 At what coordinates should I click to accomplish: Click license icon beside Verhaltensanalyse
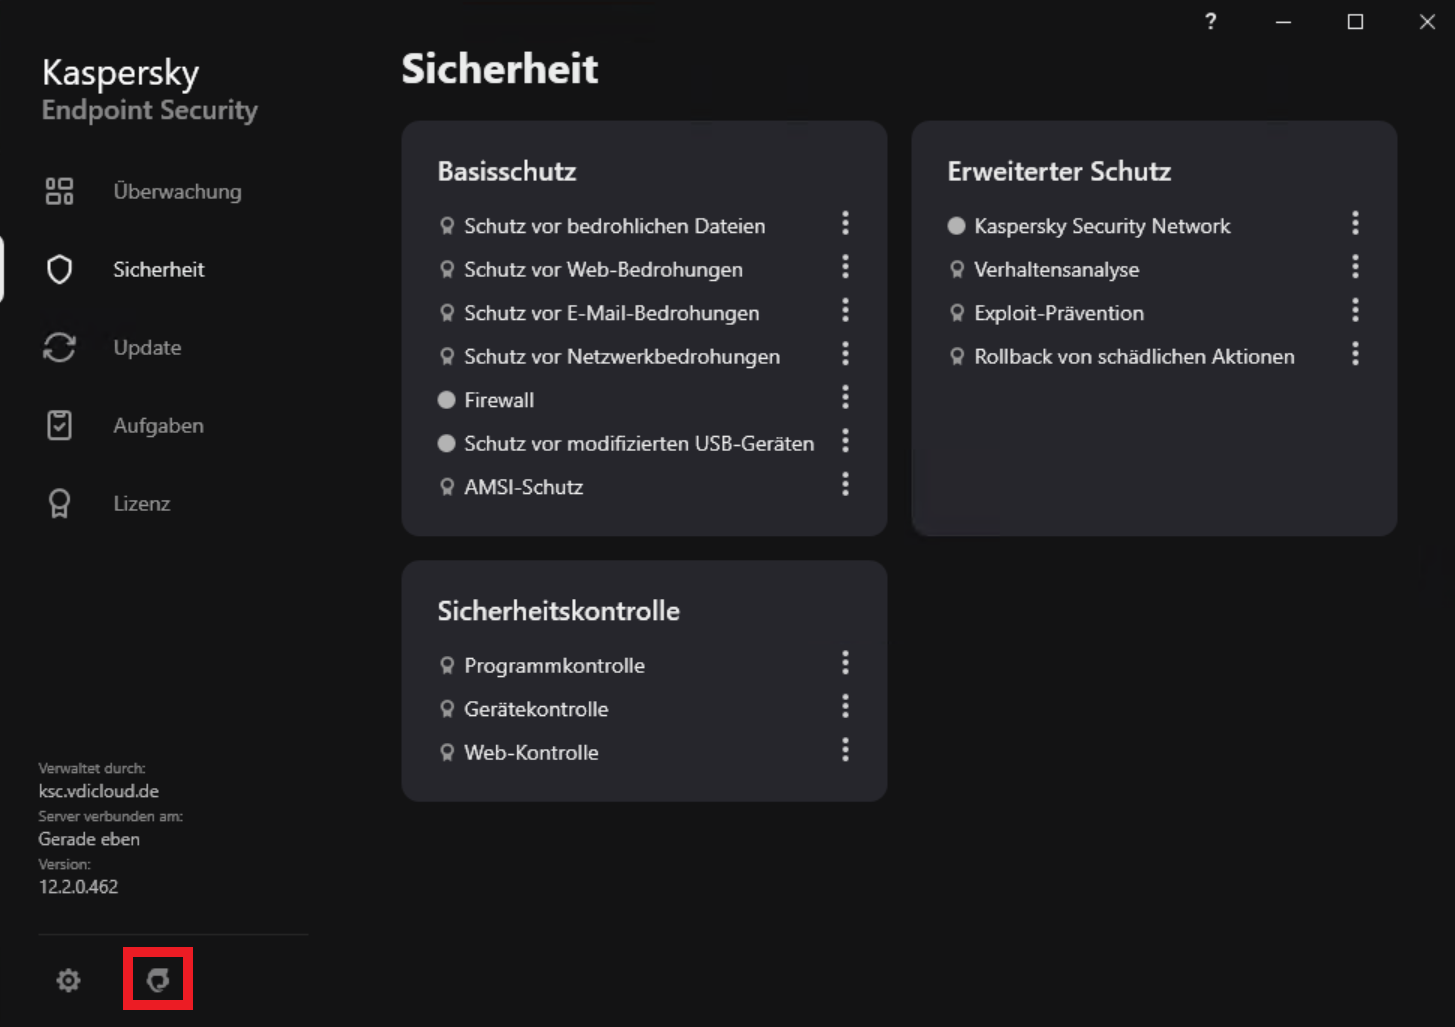(957, 269)
